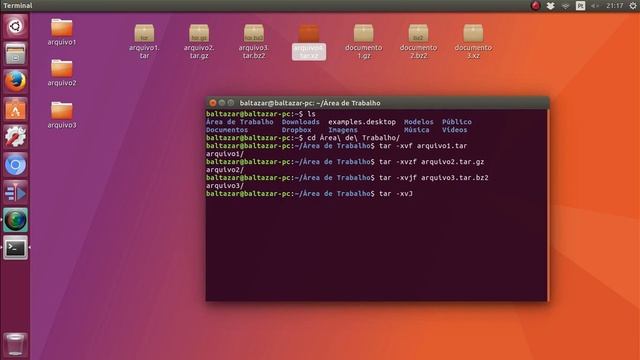640x360 pixels.
Task: Open the Ubuntu Dash search launcher
Action: (16, 27)
